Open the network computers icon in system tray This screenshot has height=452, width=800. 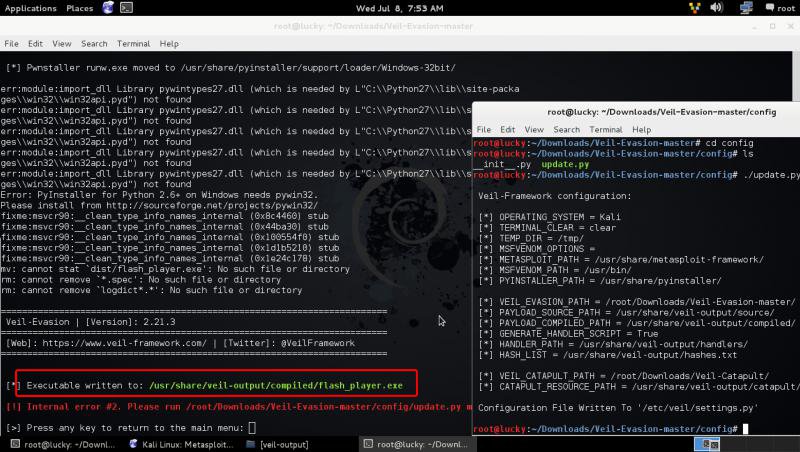tap(746, 8)
